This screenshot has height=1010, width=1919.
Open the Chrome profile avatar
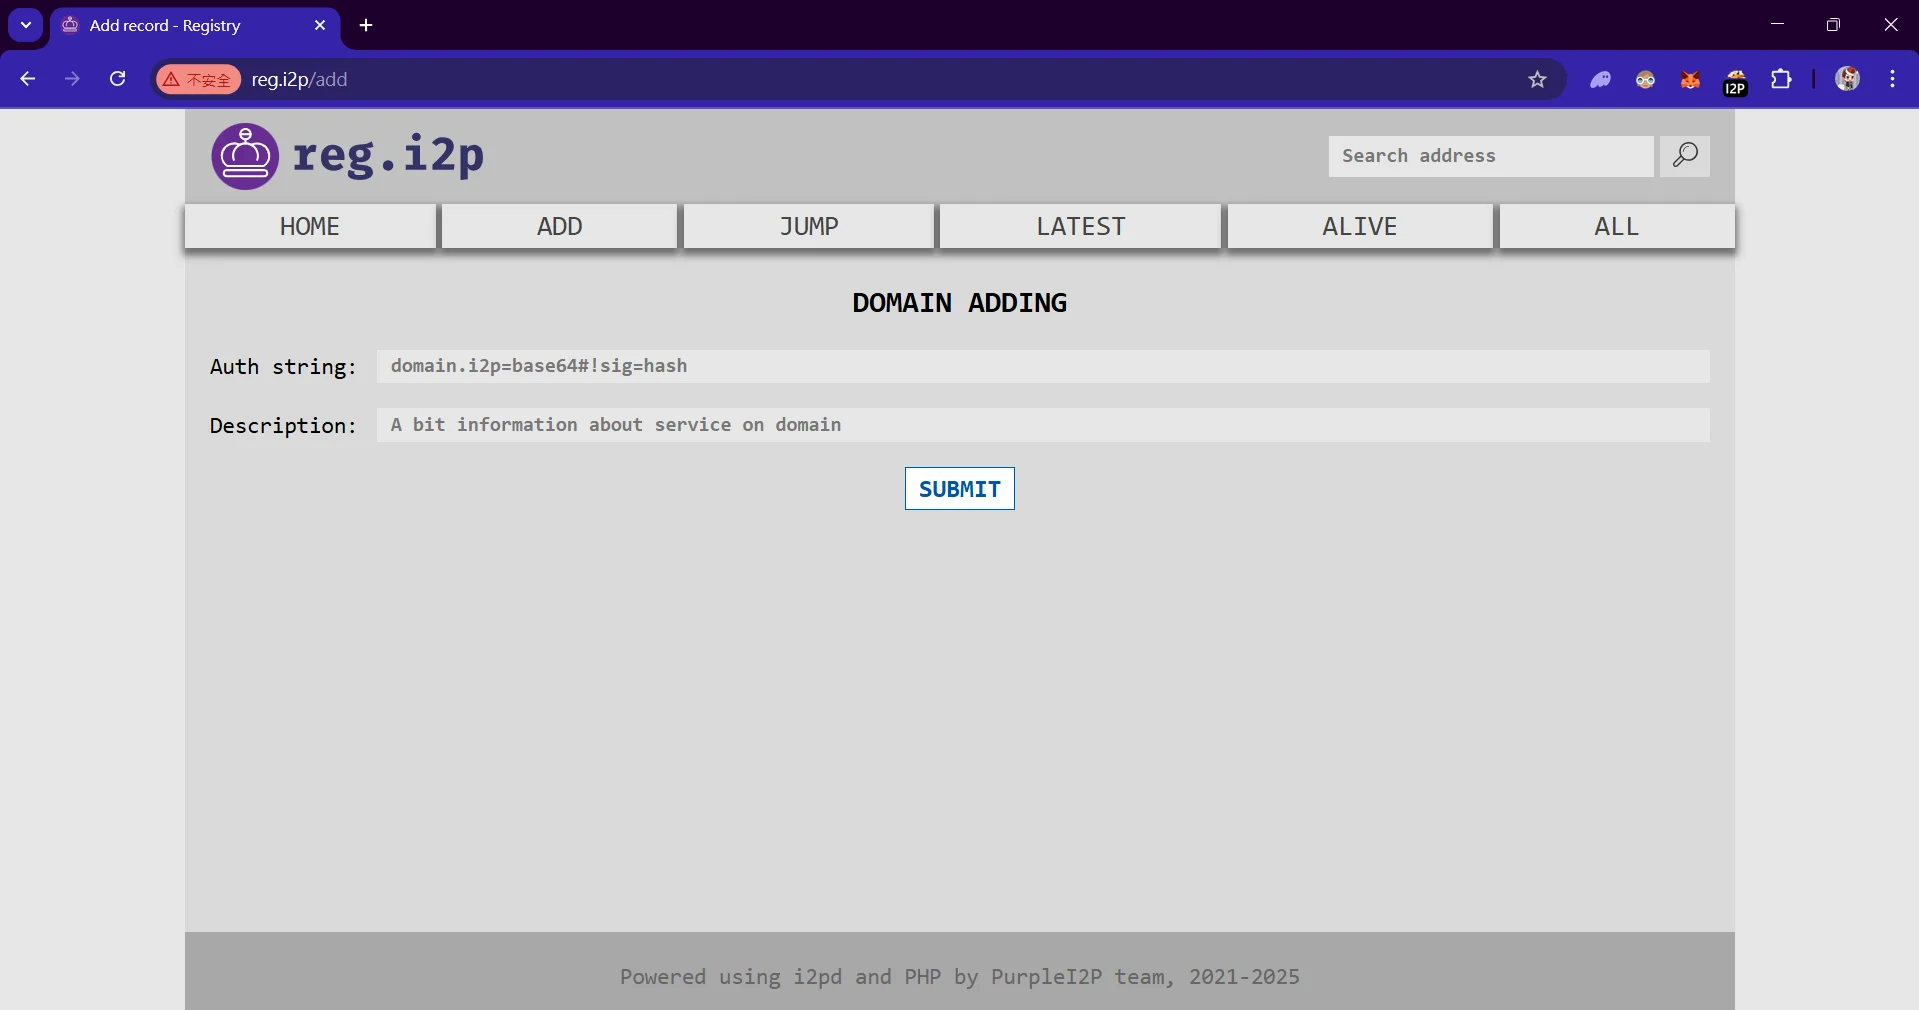[x=1847, y=79]
